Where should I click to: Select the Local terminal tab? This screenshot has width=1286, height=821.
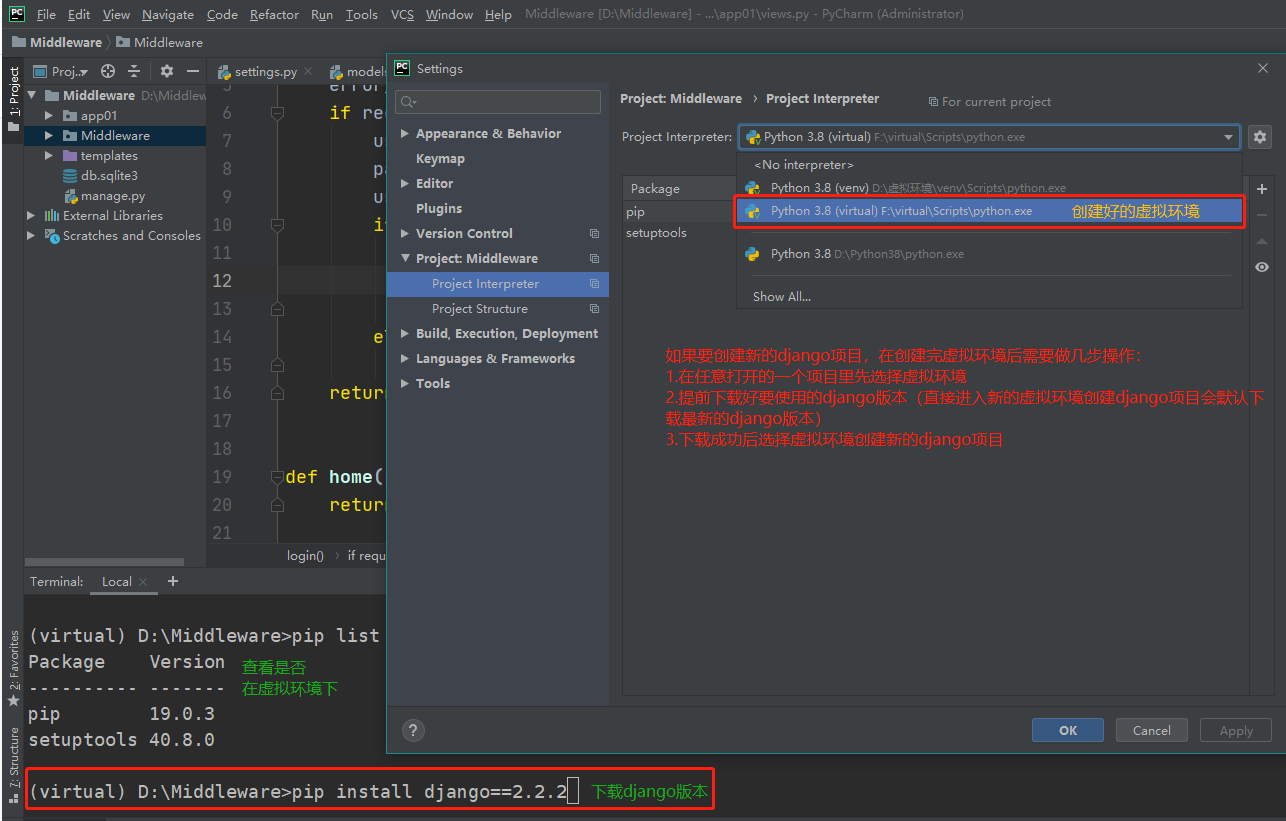point(117,582)
